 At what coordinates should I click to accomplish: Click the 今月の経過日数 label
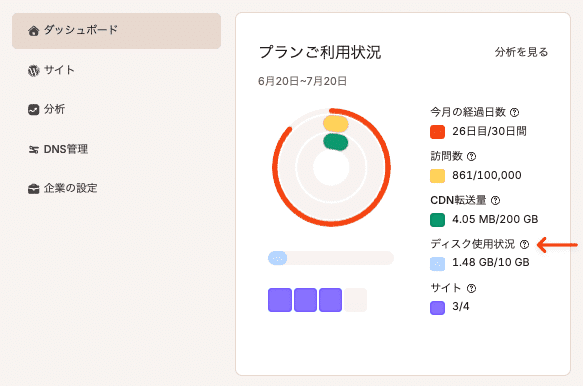point(468,112)
